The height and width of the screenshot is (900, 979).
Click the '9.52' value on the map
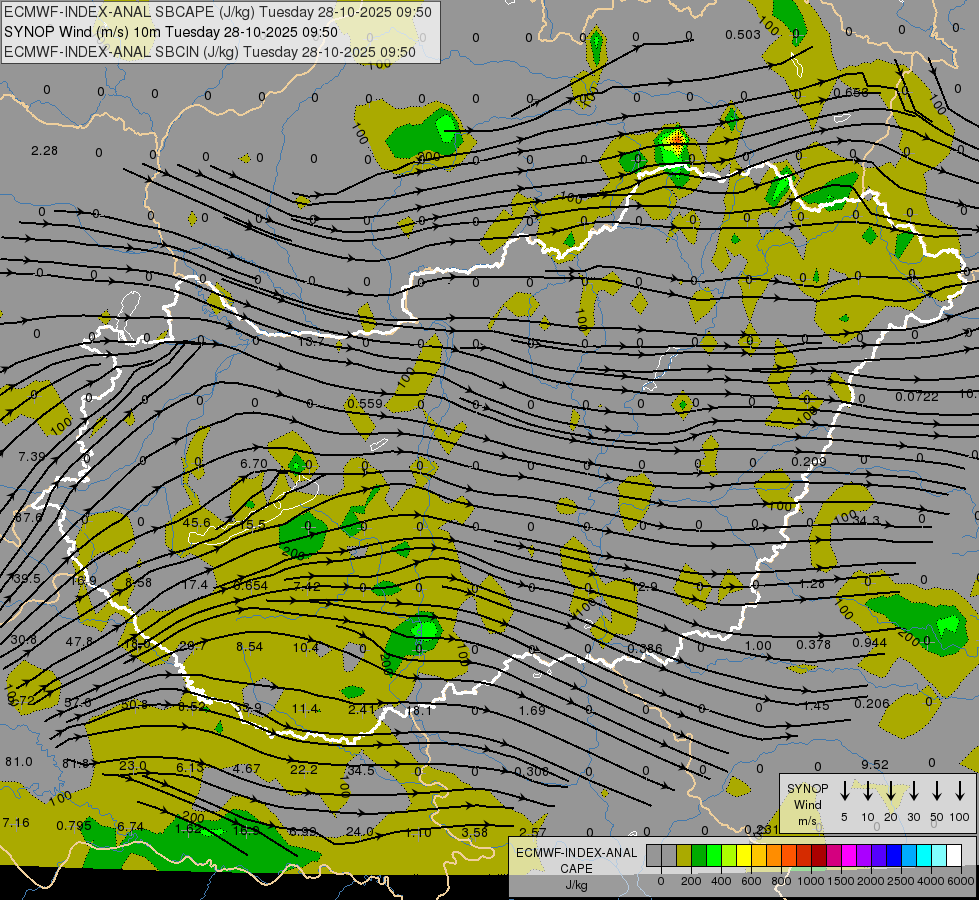click(x=875, y=764)
